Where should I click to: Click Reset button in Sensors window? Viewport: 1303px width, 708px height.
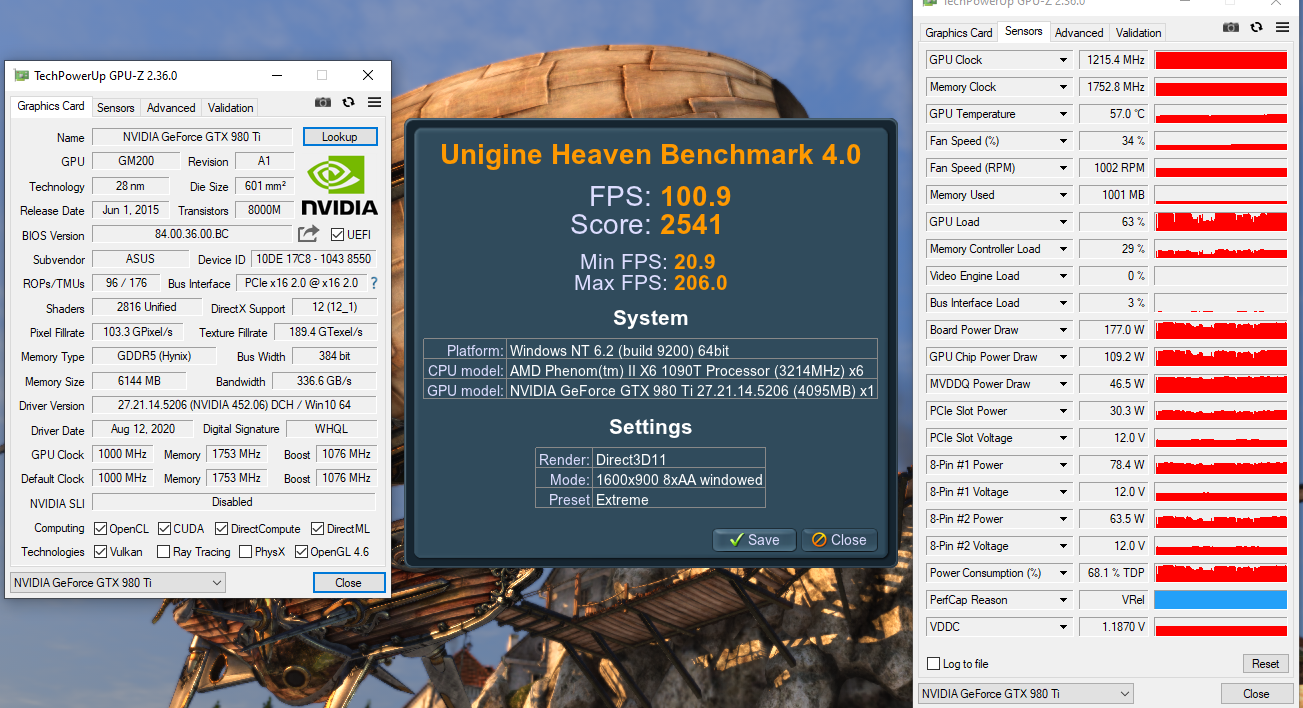(x=1265, y=664)
